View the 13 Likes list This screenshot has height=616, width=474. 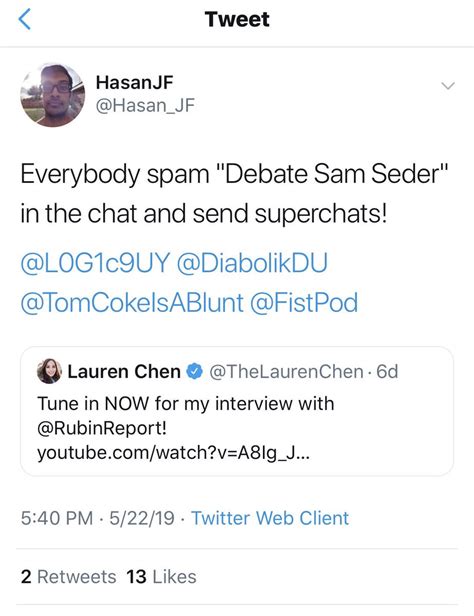point(161,577)
